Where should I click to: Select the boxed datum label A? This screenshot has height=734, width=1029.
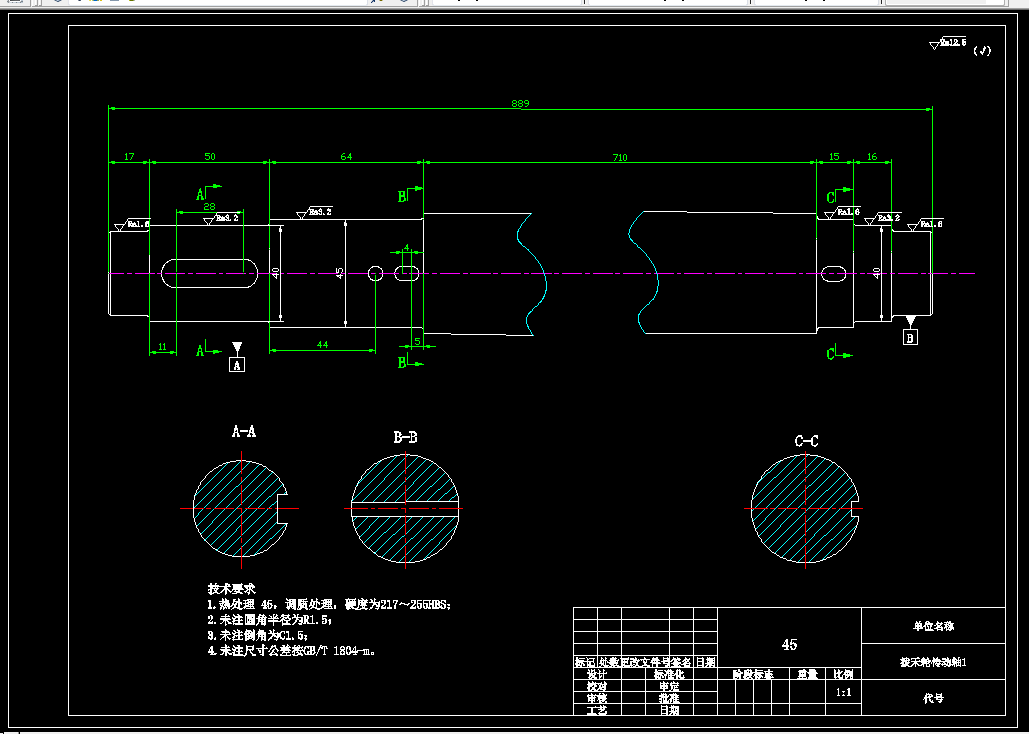click(237, 364)
